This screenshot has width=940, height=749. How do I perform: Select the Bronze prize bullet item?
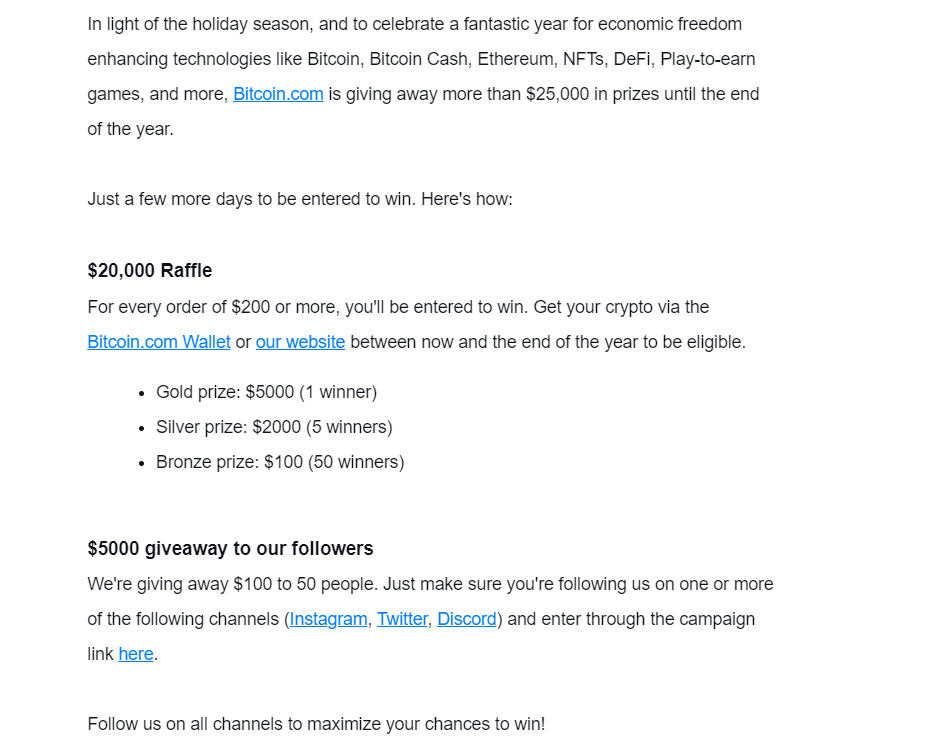pos(281,462)
